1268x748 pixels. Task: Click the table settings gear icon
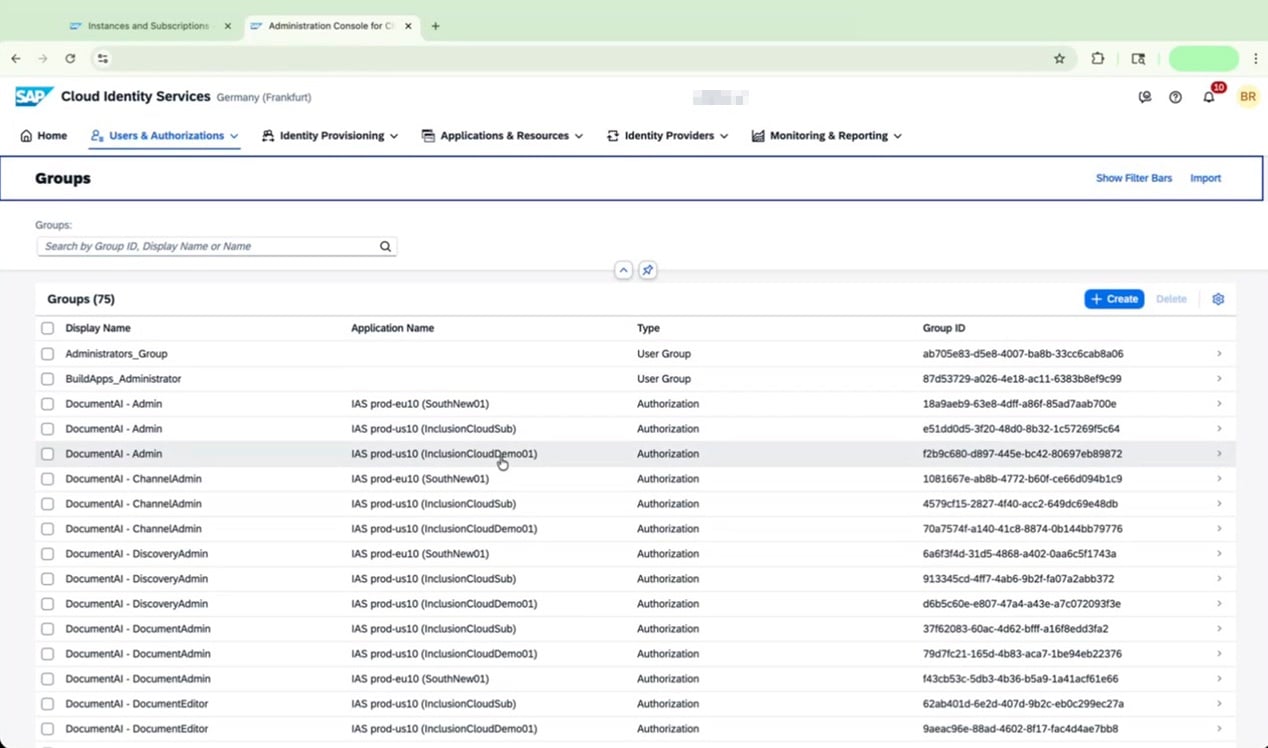[x=1218, y=299]
